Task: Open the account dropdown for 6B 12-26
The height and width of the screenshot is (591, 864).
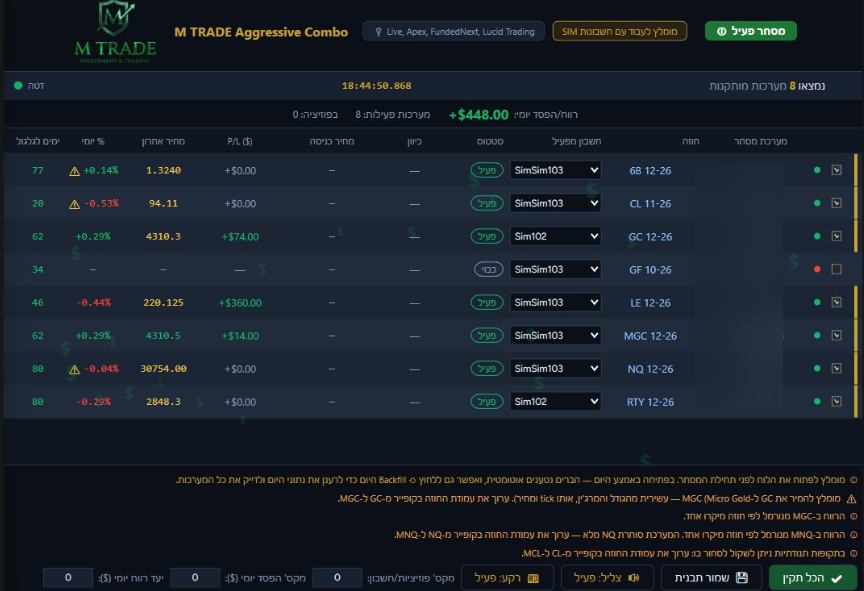Action: [x=555, y=170]
